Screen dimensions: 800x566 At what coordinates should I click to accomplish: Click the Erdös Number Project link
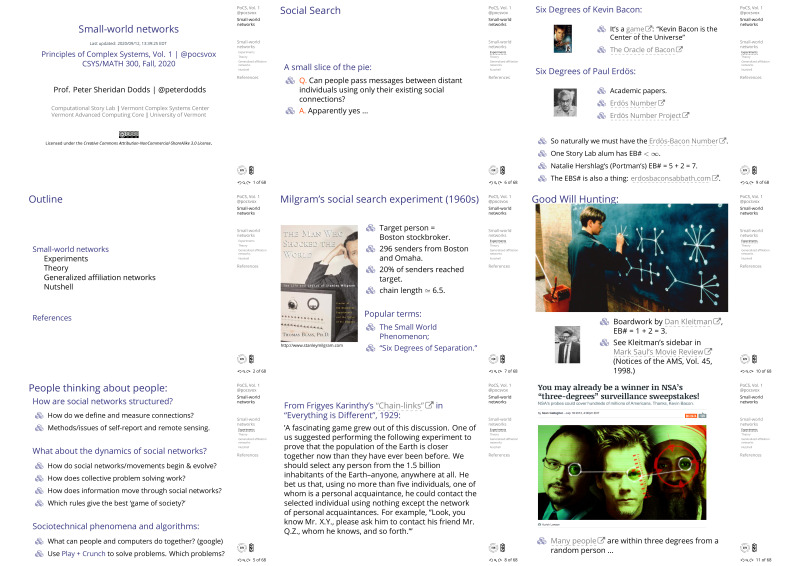650,115
